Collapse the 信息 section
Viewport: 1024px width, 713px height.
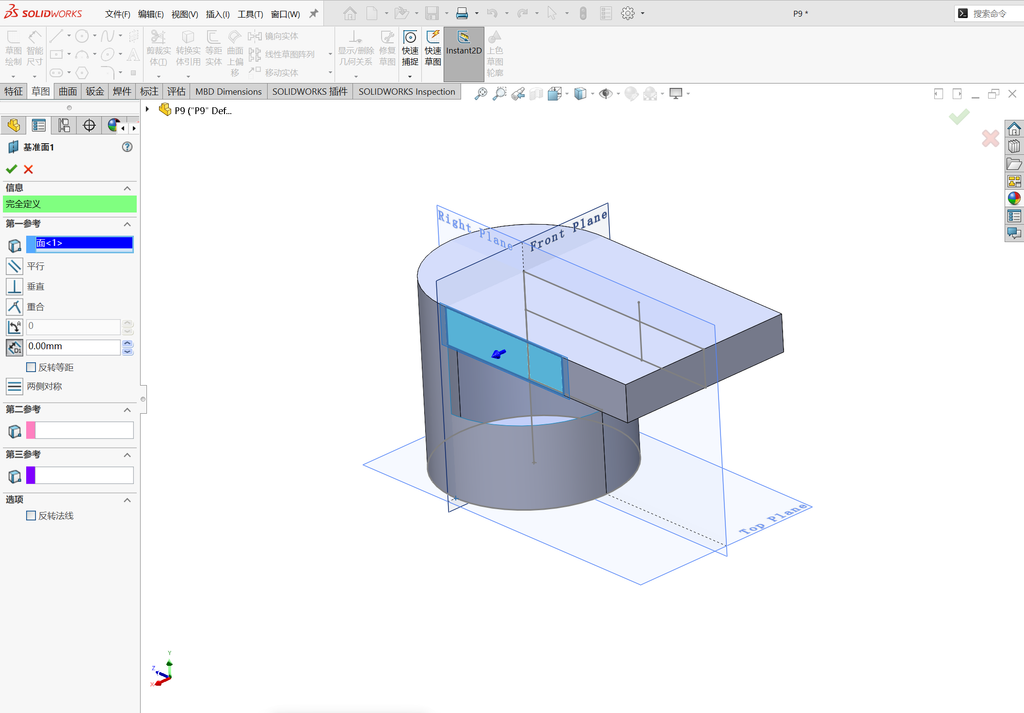pyautogui.click(x=127, y=188)
